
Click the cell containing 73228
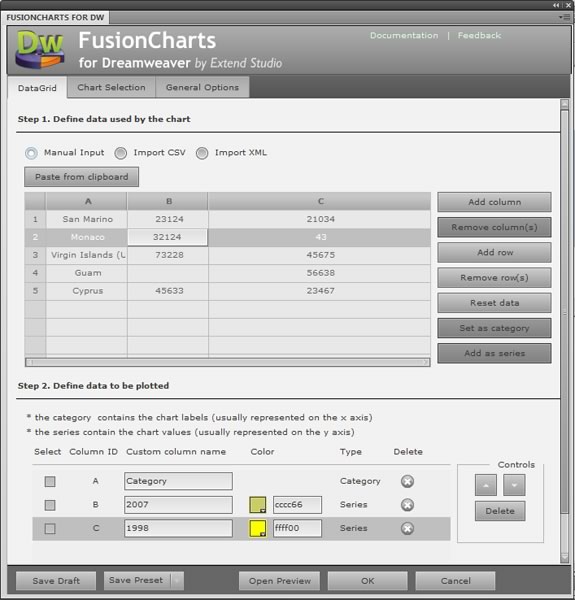click(169, 255)
